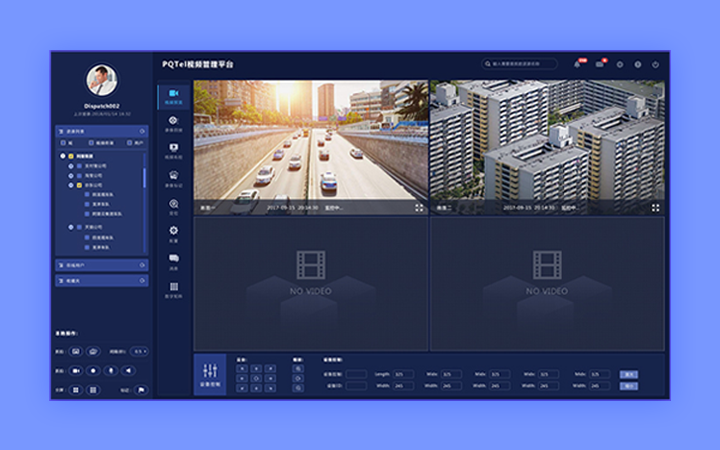Open the grid matrix item in vertical sidebar
720x450 pixels.
coord(174,290)
